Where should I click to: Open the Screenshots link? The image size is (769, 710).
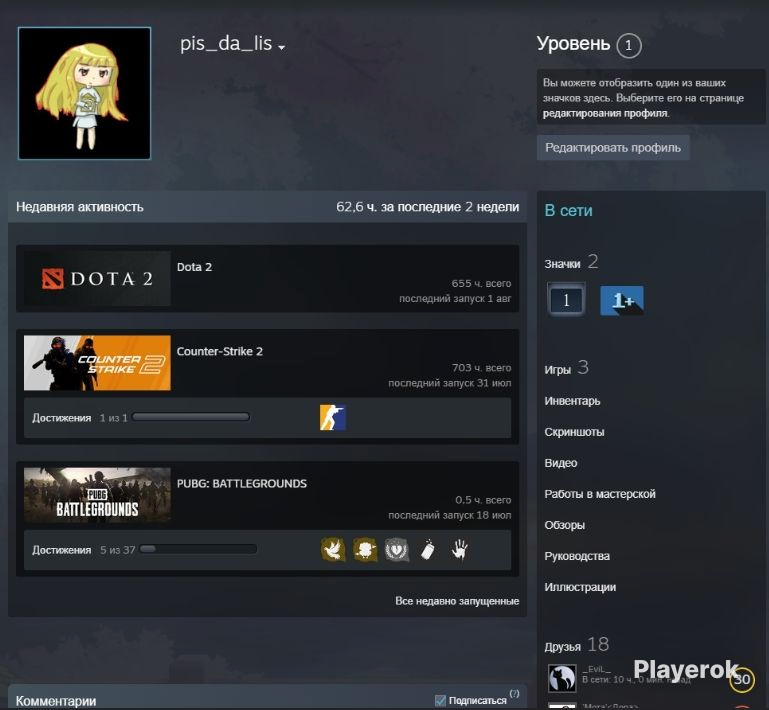click(x=574, y=432)
